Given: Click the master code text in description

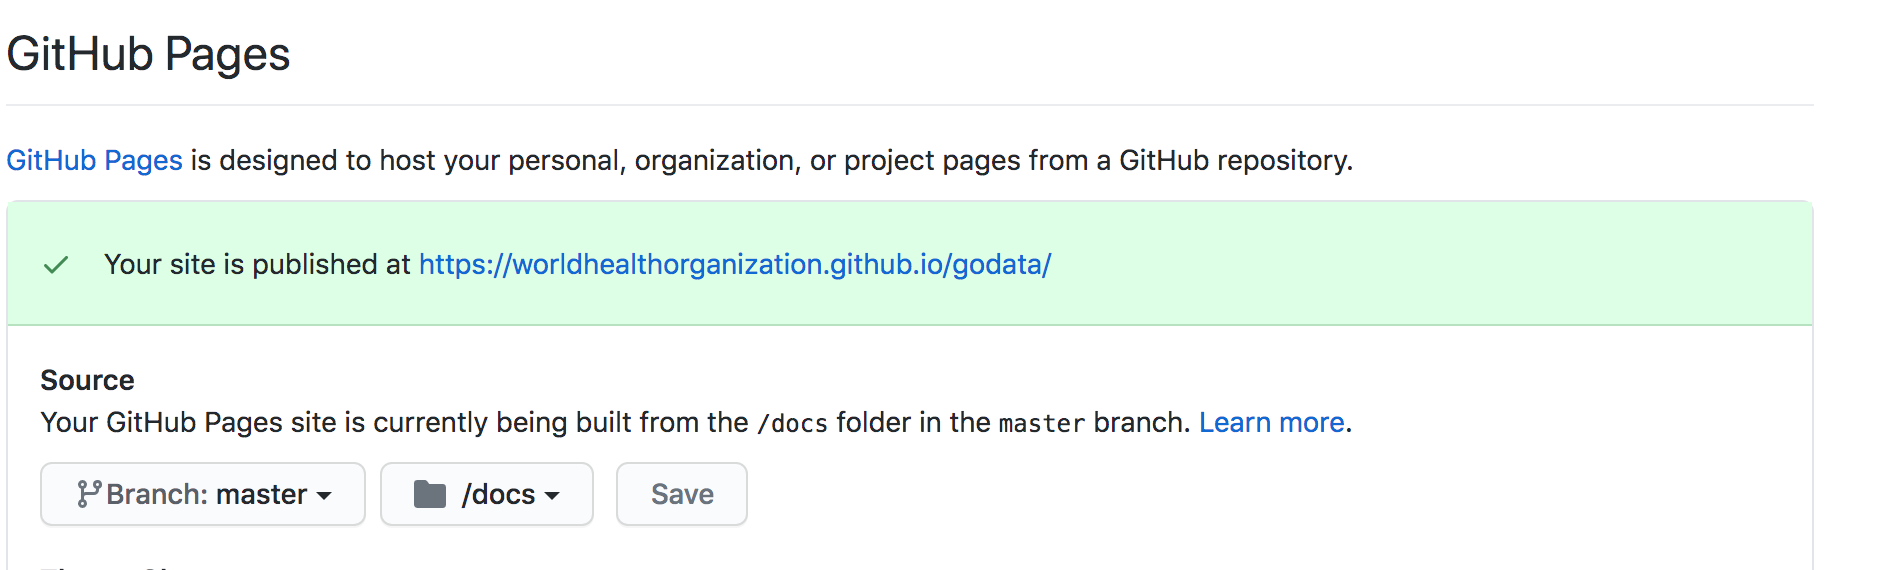Looking at the screenshot, I should point(1041,424).
